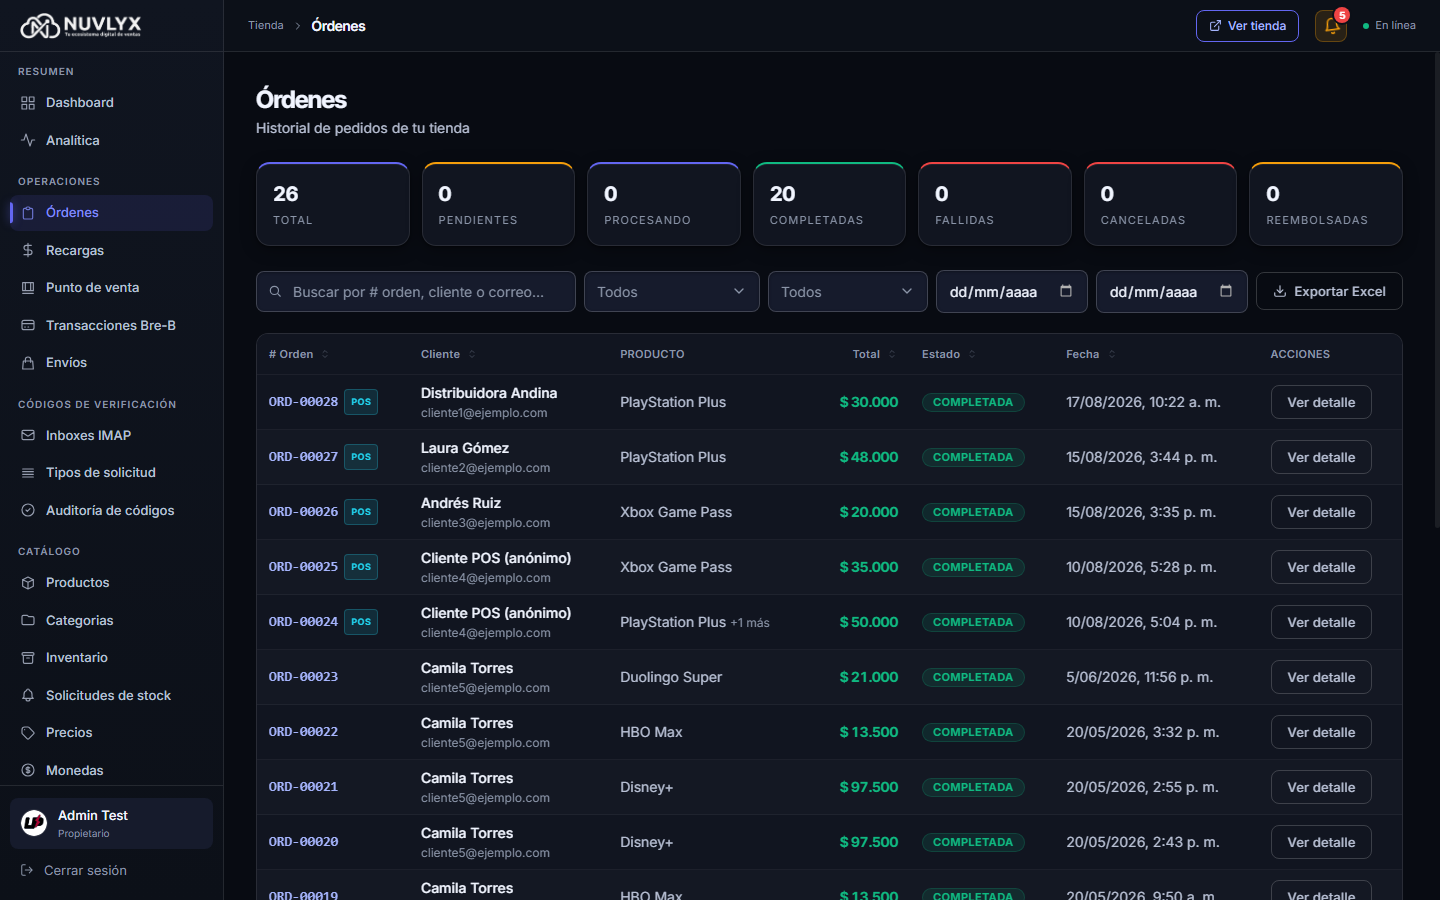Click the Ver tienda button
Screen dimensions: 1440x900
coord(1247,26)
